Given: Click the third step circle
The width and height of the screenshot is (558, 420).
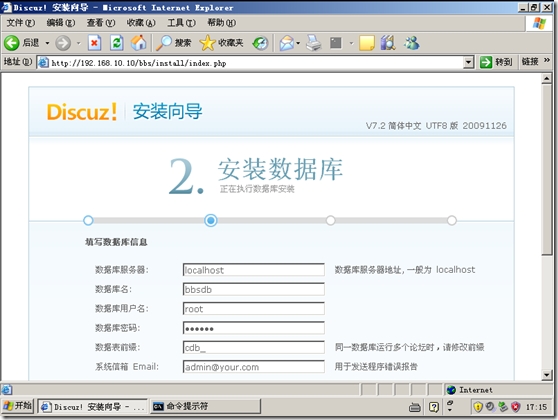Looking at the screenshot, I should coord(331,221).
